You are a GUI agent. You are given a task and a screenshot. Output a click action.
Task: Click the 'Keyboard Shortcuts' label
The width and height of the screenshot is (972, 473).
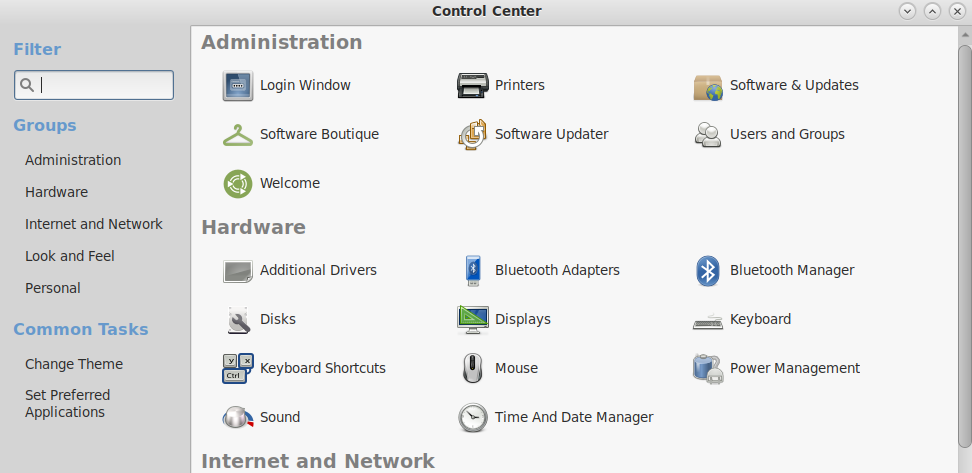[x=322, y=368]
